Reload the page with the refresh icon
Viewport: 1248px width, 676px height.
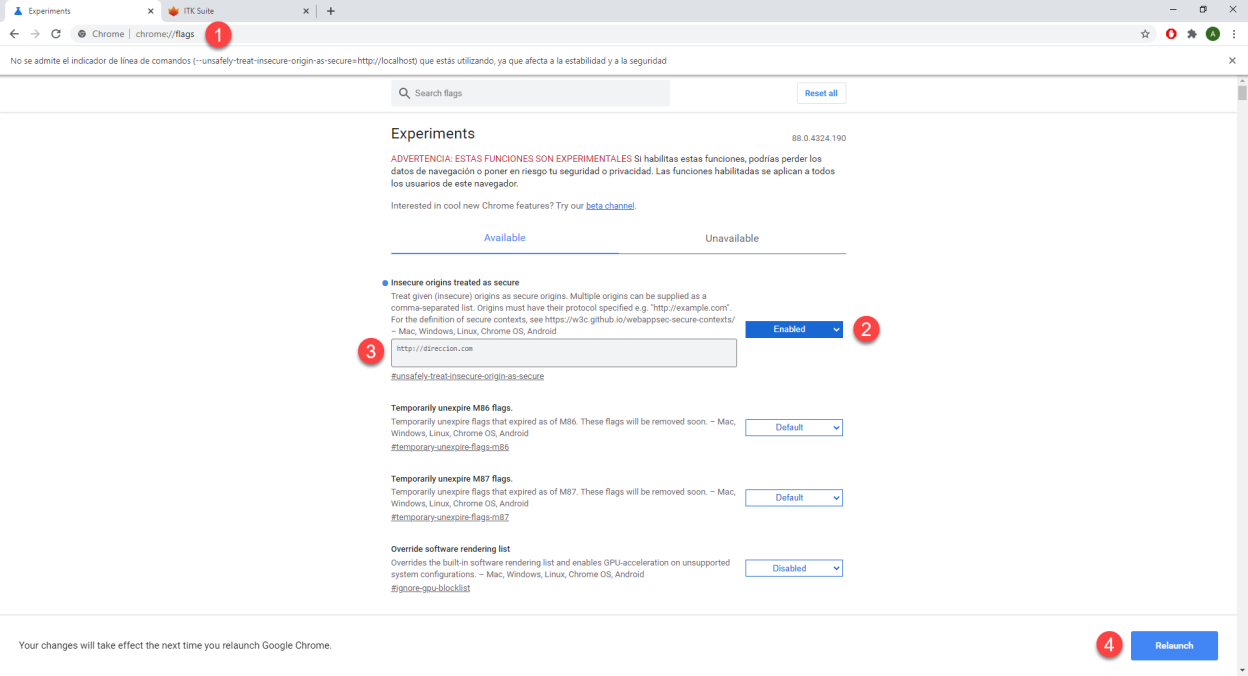click(56, 34)
